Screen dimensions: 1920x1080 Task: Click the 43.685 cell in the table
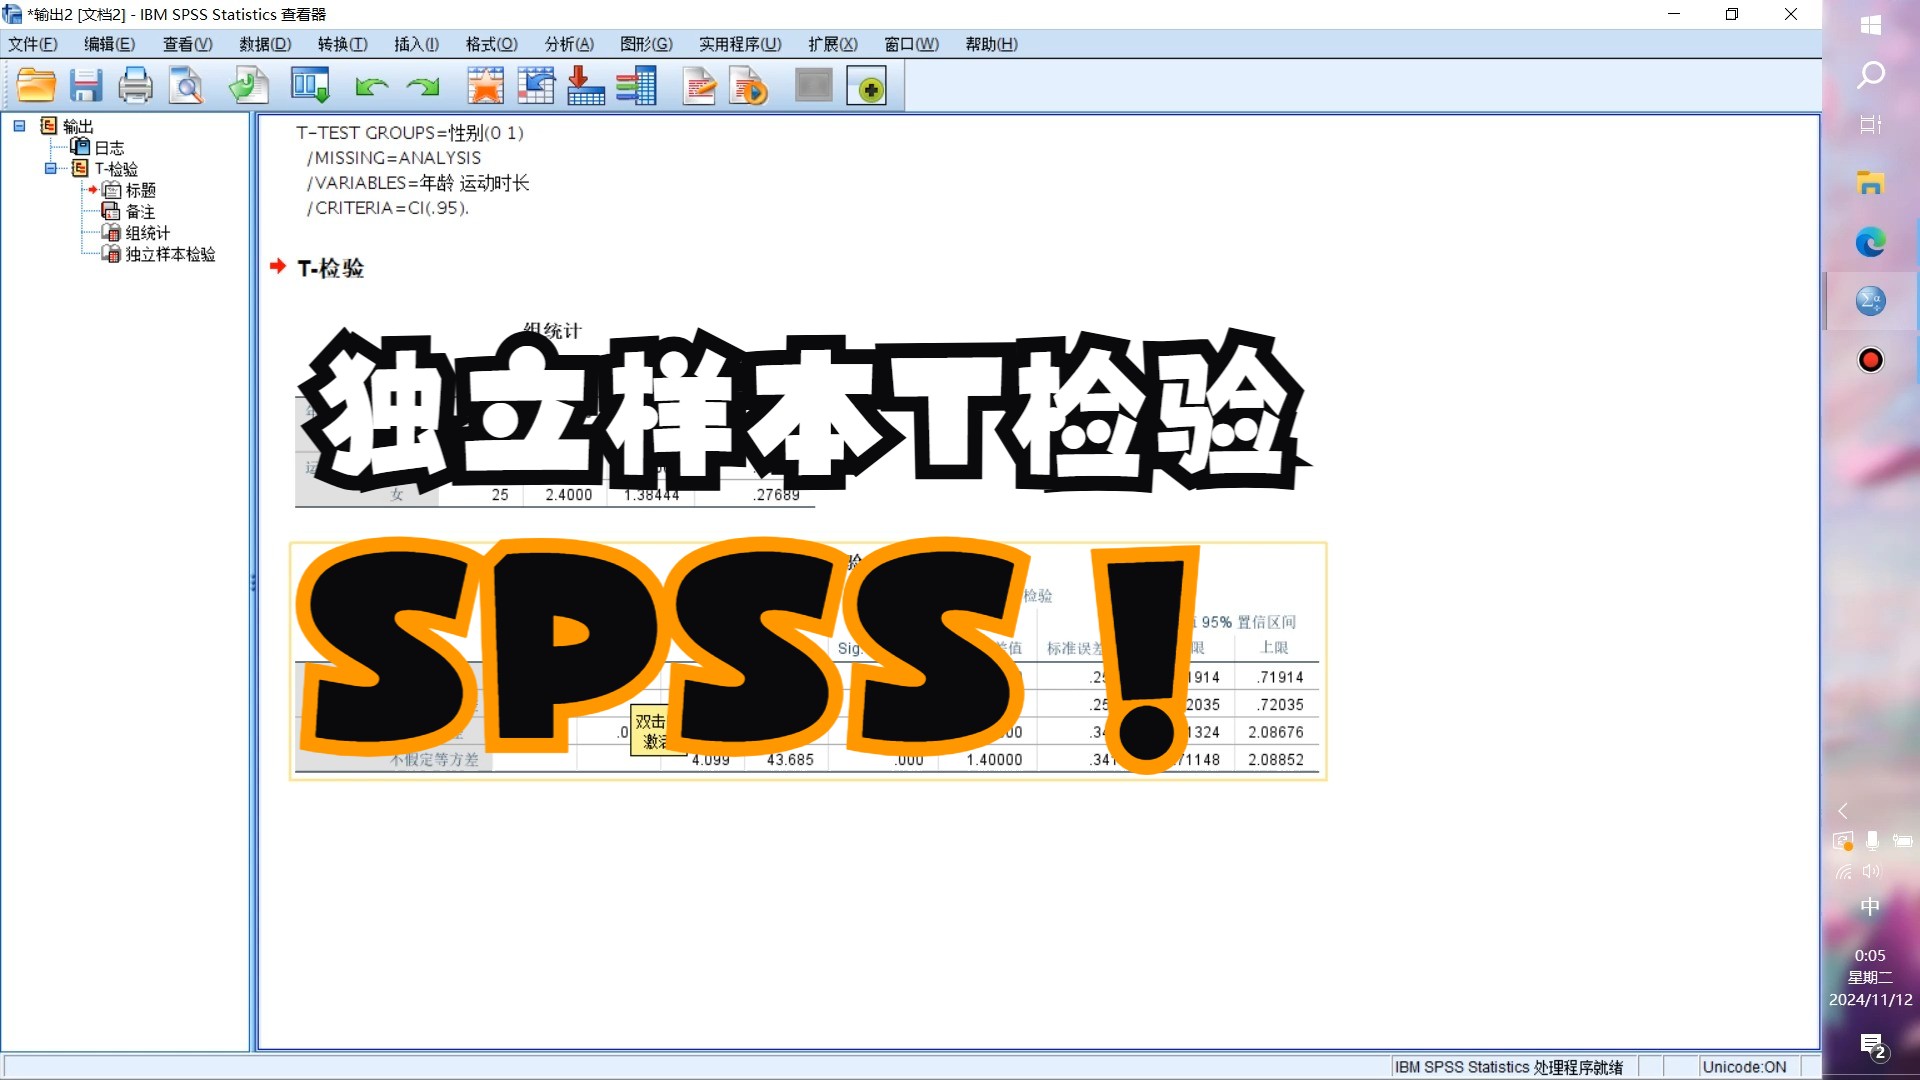[790, 760]
